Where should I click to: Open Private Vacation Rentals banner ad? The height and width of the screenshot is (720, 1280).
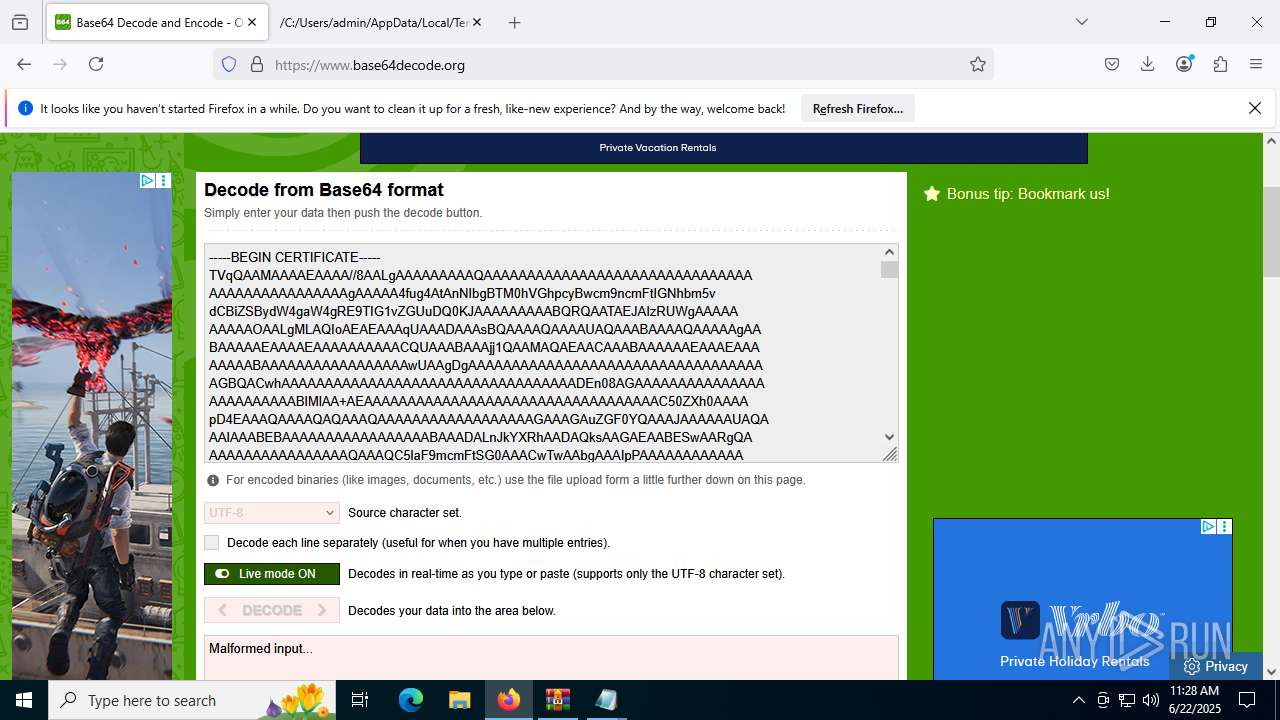click(724, 148)
